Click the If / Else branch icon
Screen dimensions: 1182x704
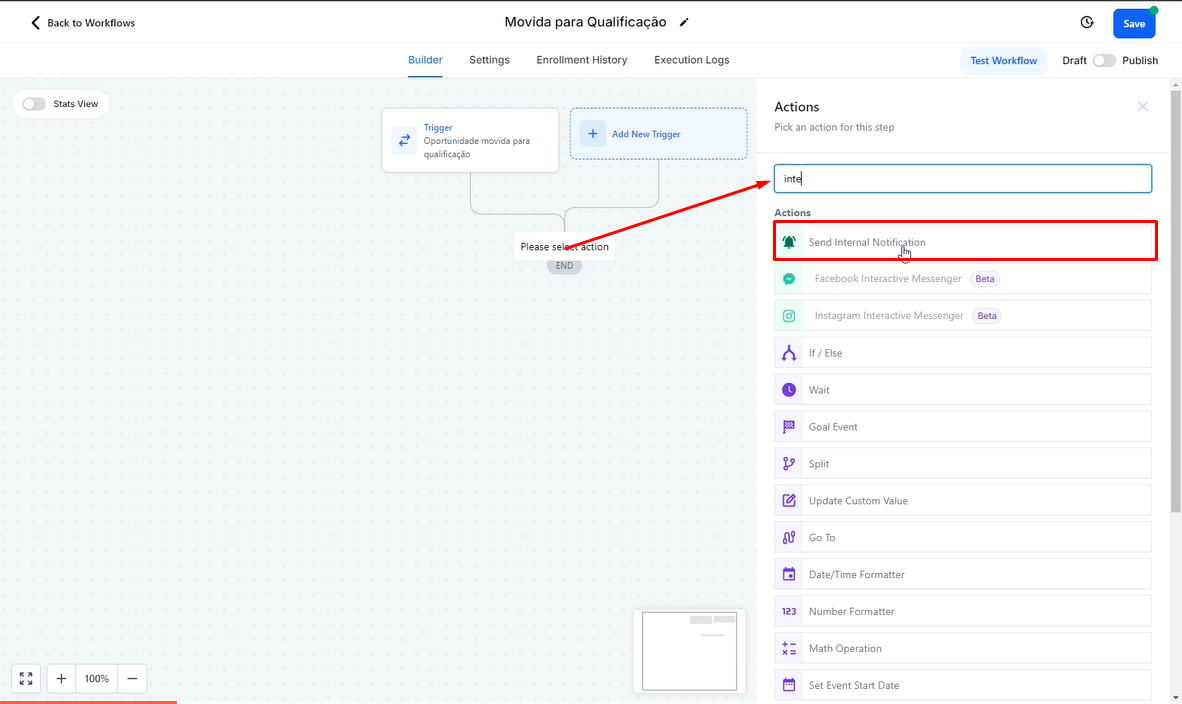tap(789, 353)
